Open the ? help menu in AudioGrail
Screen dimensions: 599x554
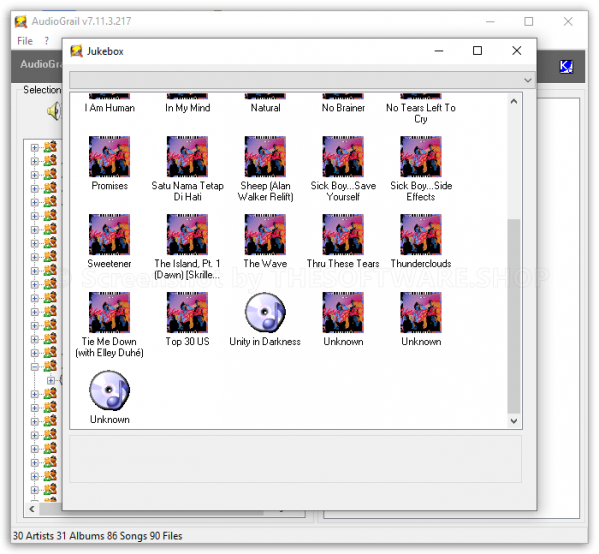[x=47, y=41]
